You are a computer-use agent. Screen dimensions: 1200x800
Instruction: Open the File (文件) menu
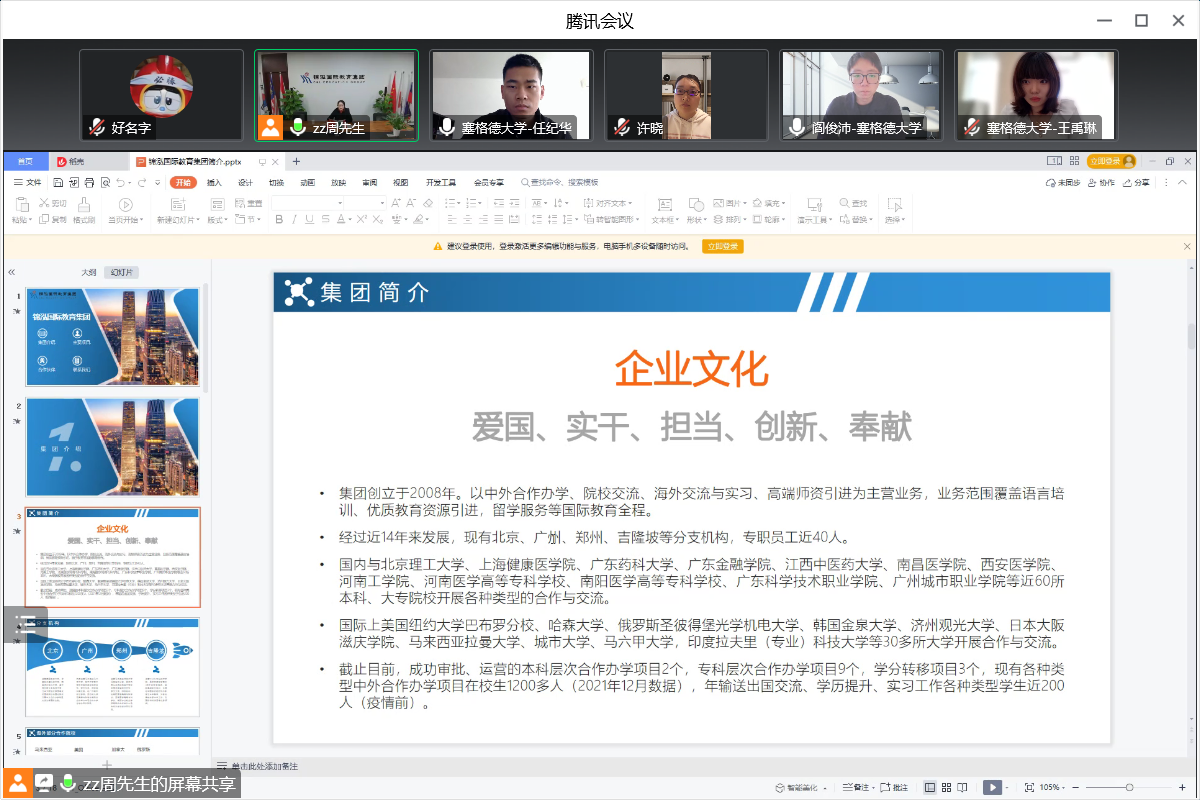[27, 182]
